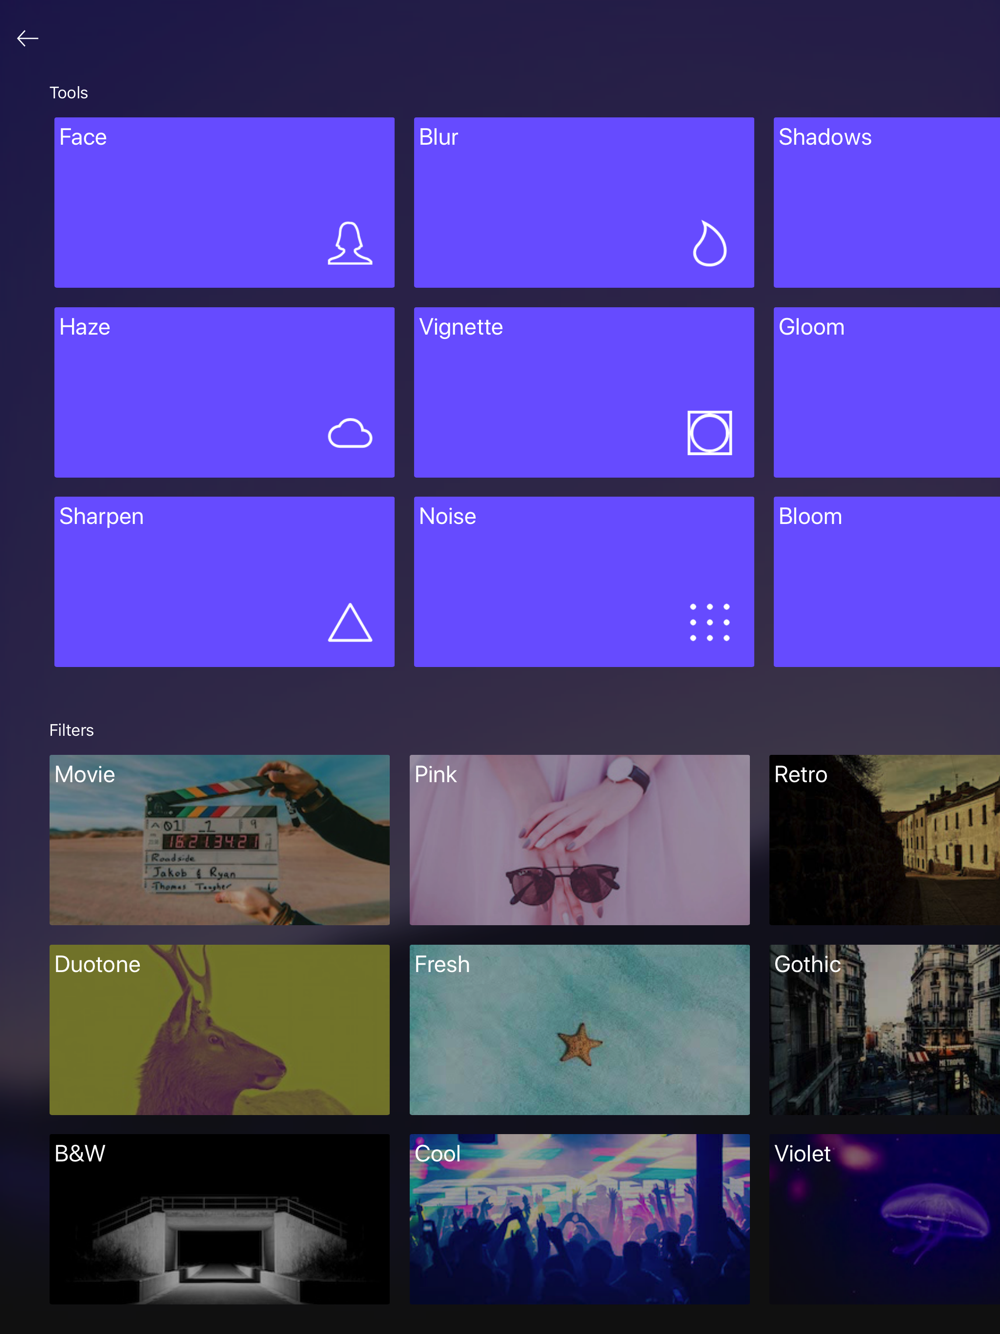The image size is (1000, 1334).
Task: Tap the Face tool silhouette icon
Action: 350,243
